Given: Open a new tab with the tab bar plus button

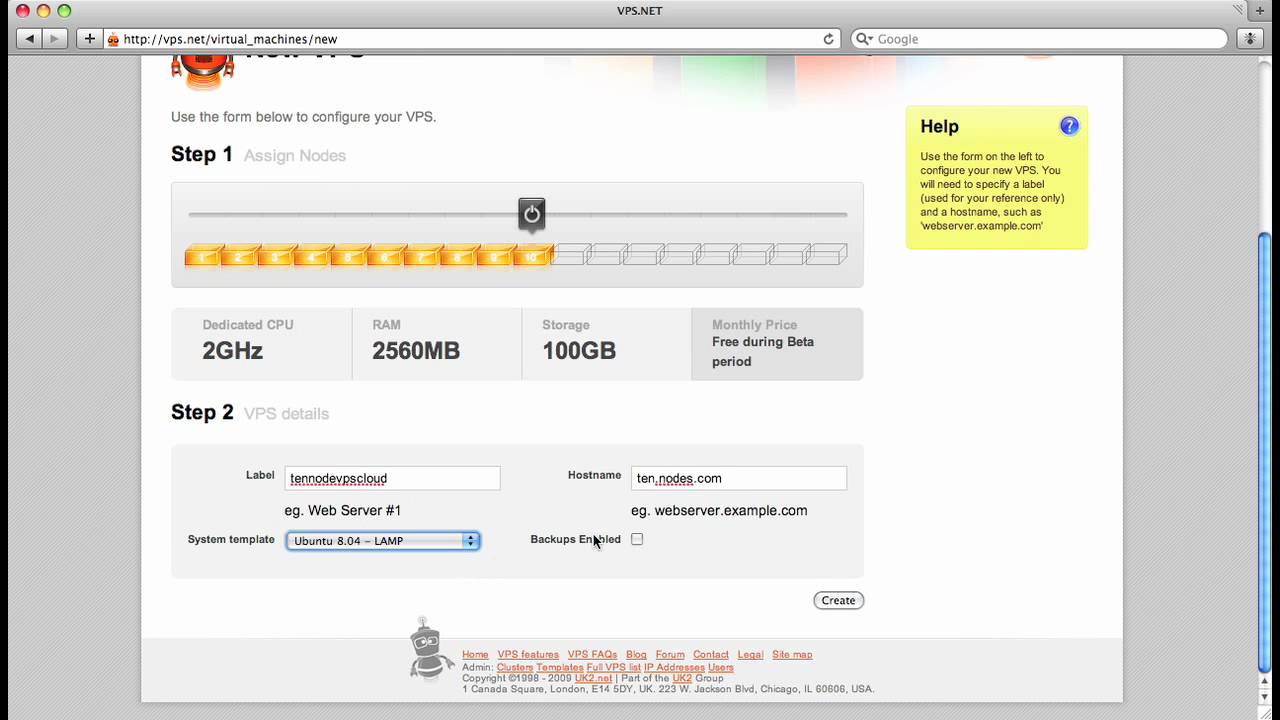Looking at the screenshot, I should pyautogui.click(x=1260, y=11).
